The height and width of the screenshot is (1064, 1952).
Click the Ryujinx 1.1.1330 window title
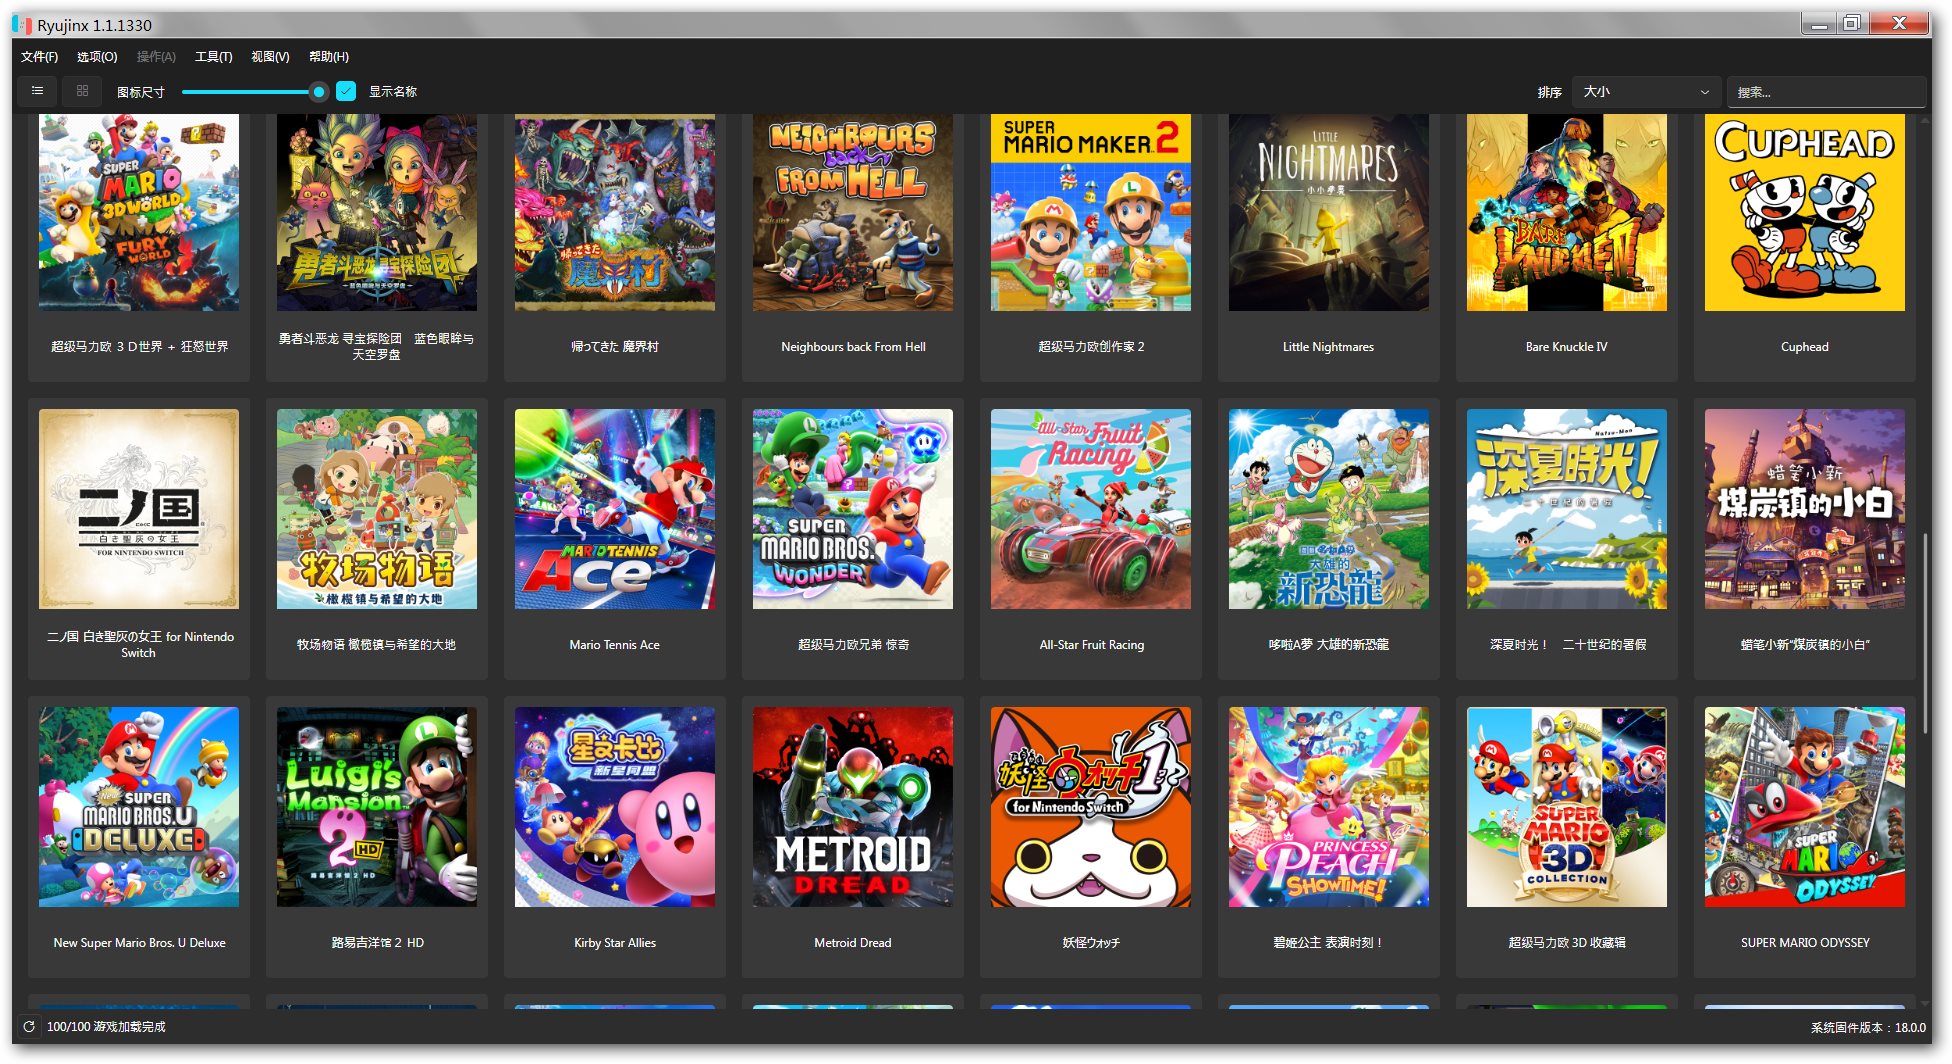[95, 25]
